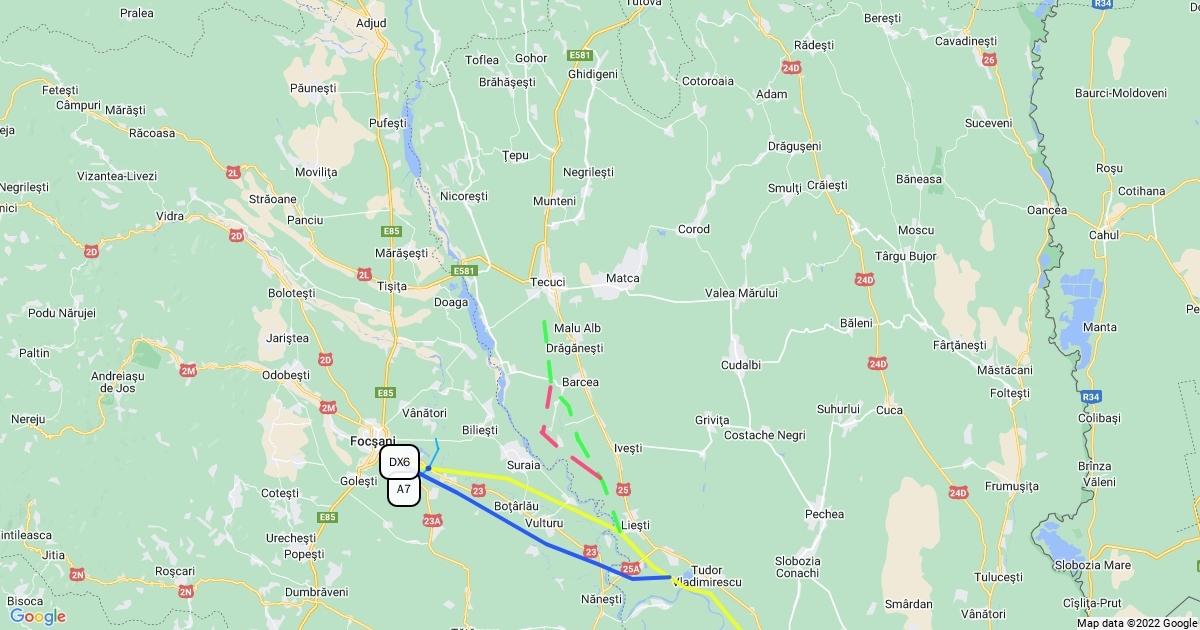Click the A7 route marker label

click(403, 490)
